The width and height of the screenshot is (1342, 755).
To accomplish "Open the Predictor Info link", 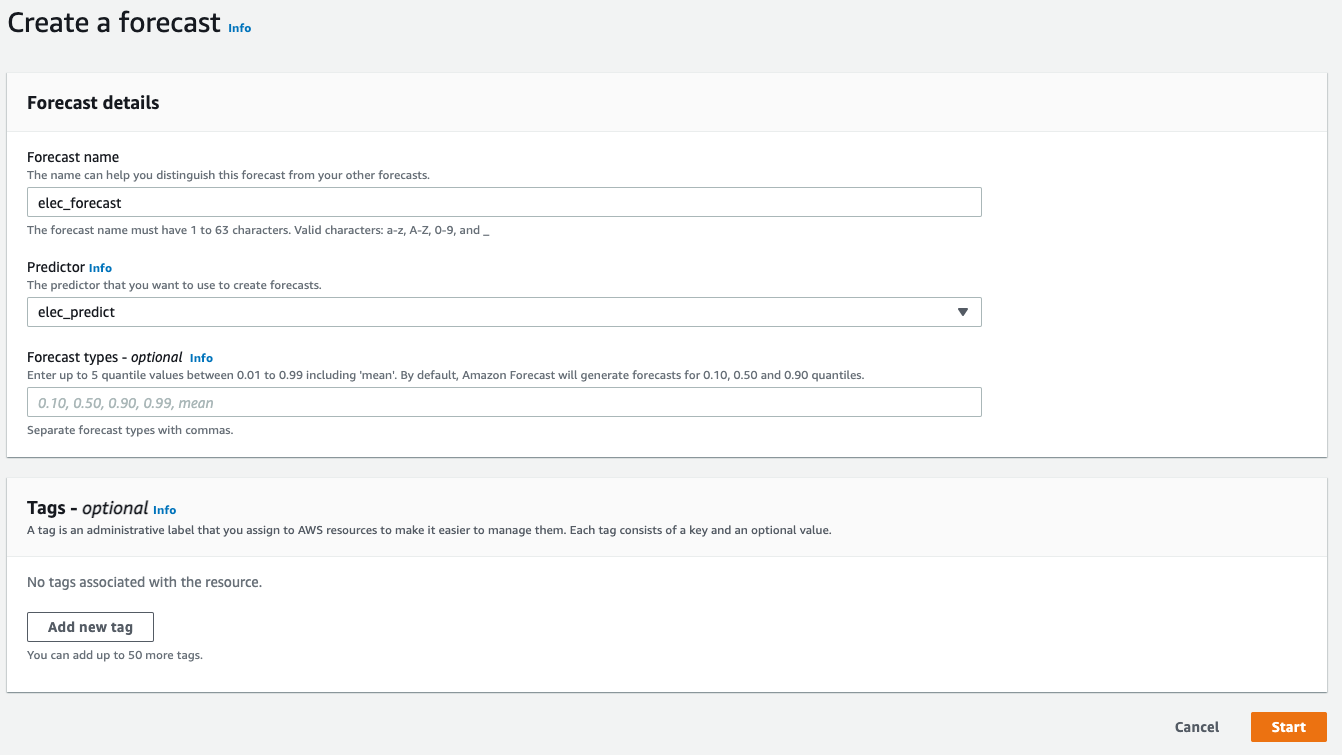I will (100, 268).
